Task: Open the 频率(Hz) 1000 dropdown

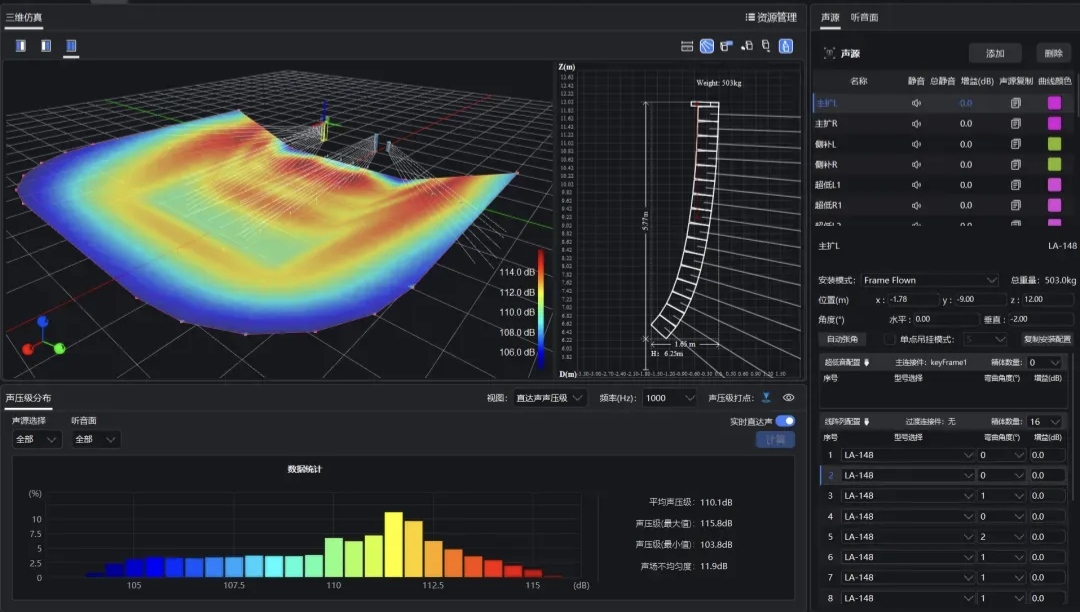Action: click(x=669, y=398)
